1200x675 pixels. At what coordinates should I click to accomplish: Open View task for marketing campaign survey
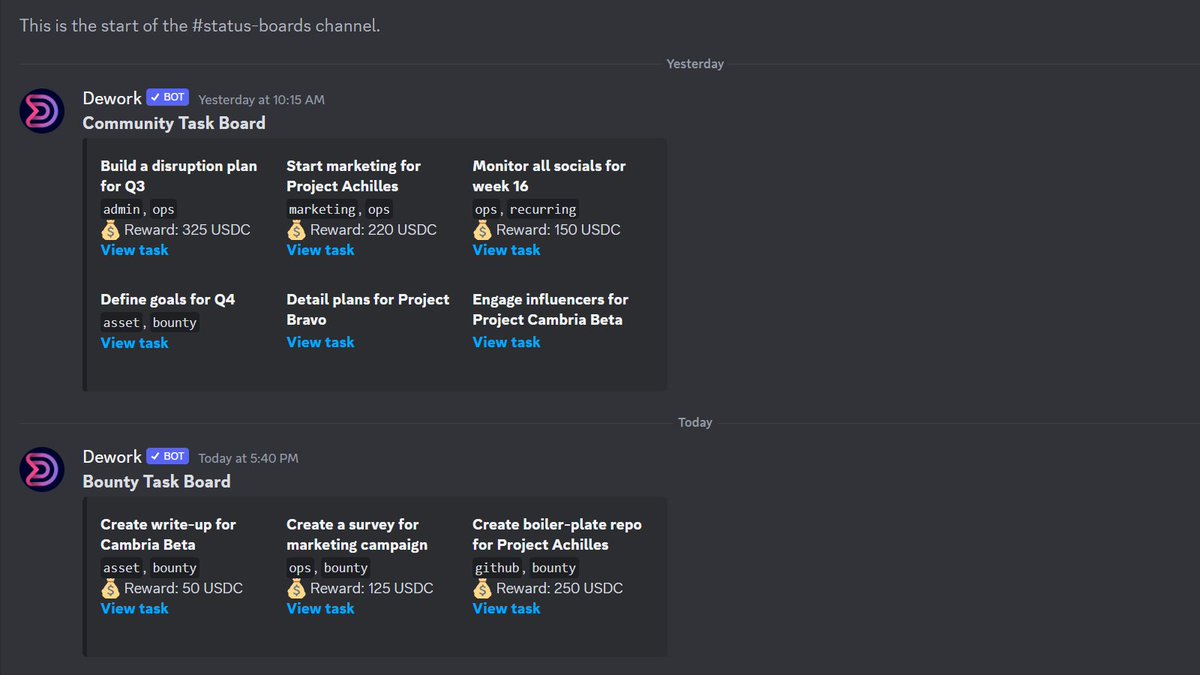click(x=320, y=608)
